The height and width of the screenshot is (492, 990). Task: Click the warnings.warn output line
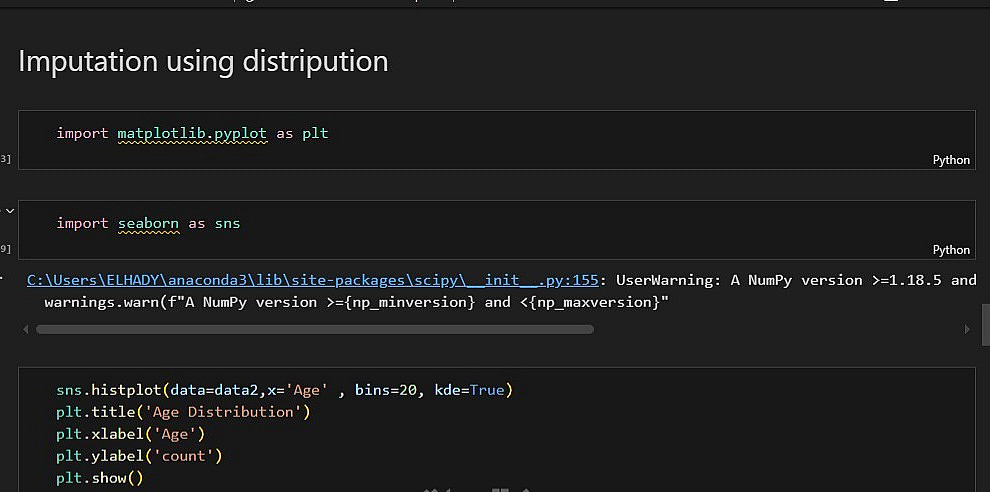point(355,301)
